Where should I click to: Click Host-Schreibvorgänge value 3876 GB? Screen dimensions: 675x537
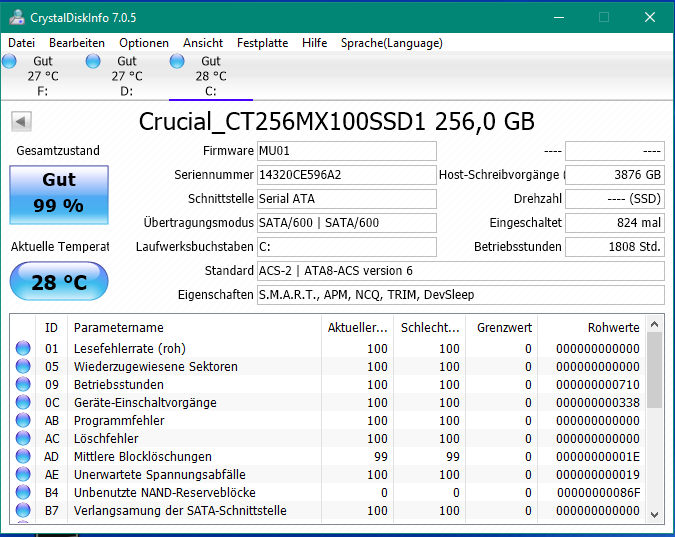[x=615, y=175]
